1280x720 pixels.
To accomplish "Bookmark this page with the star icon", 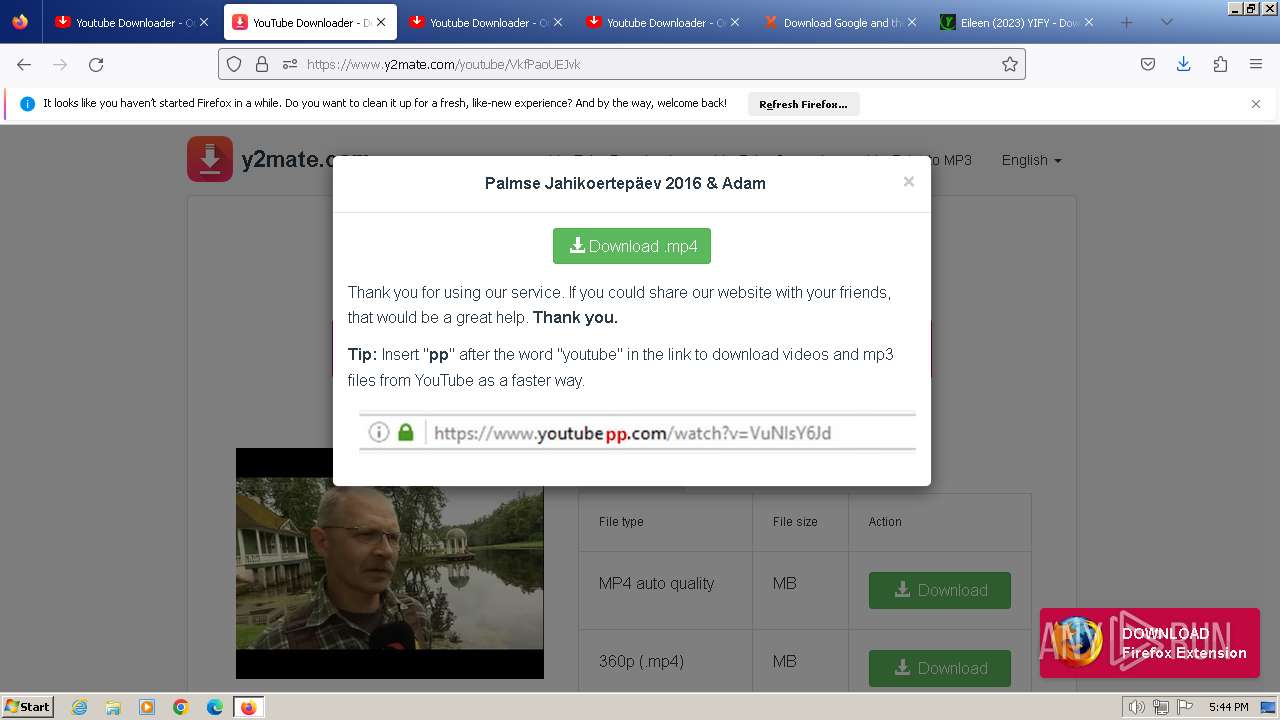I will click(x=1010, y=64).
